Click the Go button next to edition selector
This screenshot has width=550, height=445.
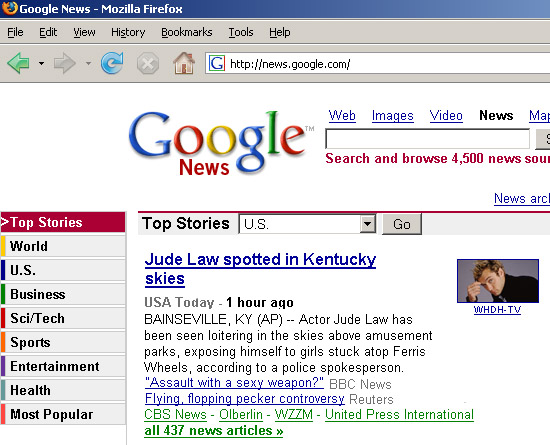pos(402,224)
